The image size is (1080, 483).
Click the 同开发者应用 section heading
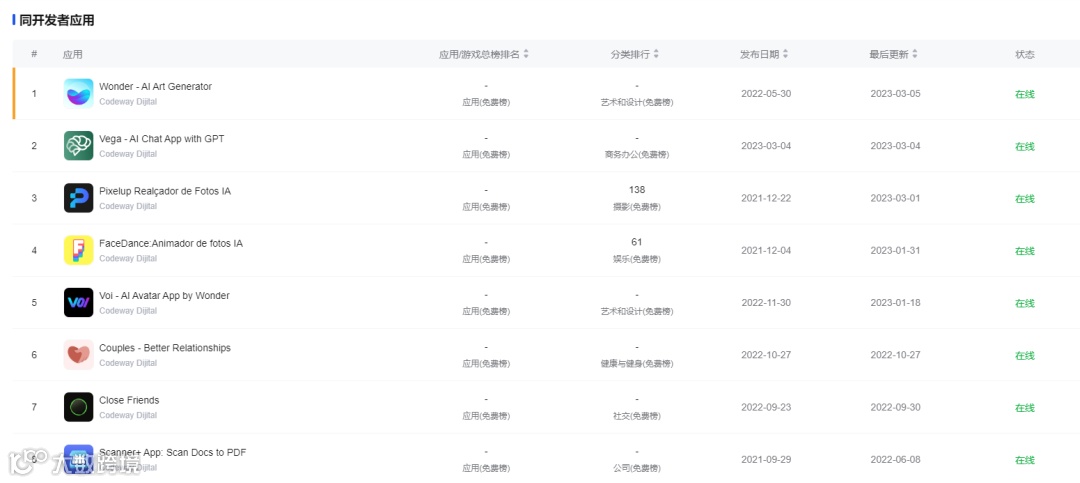pos(56,21)
